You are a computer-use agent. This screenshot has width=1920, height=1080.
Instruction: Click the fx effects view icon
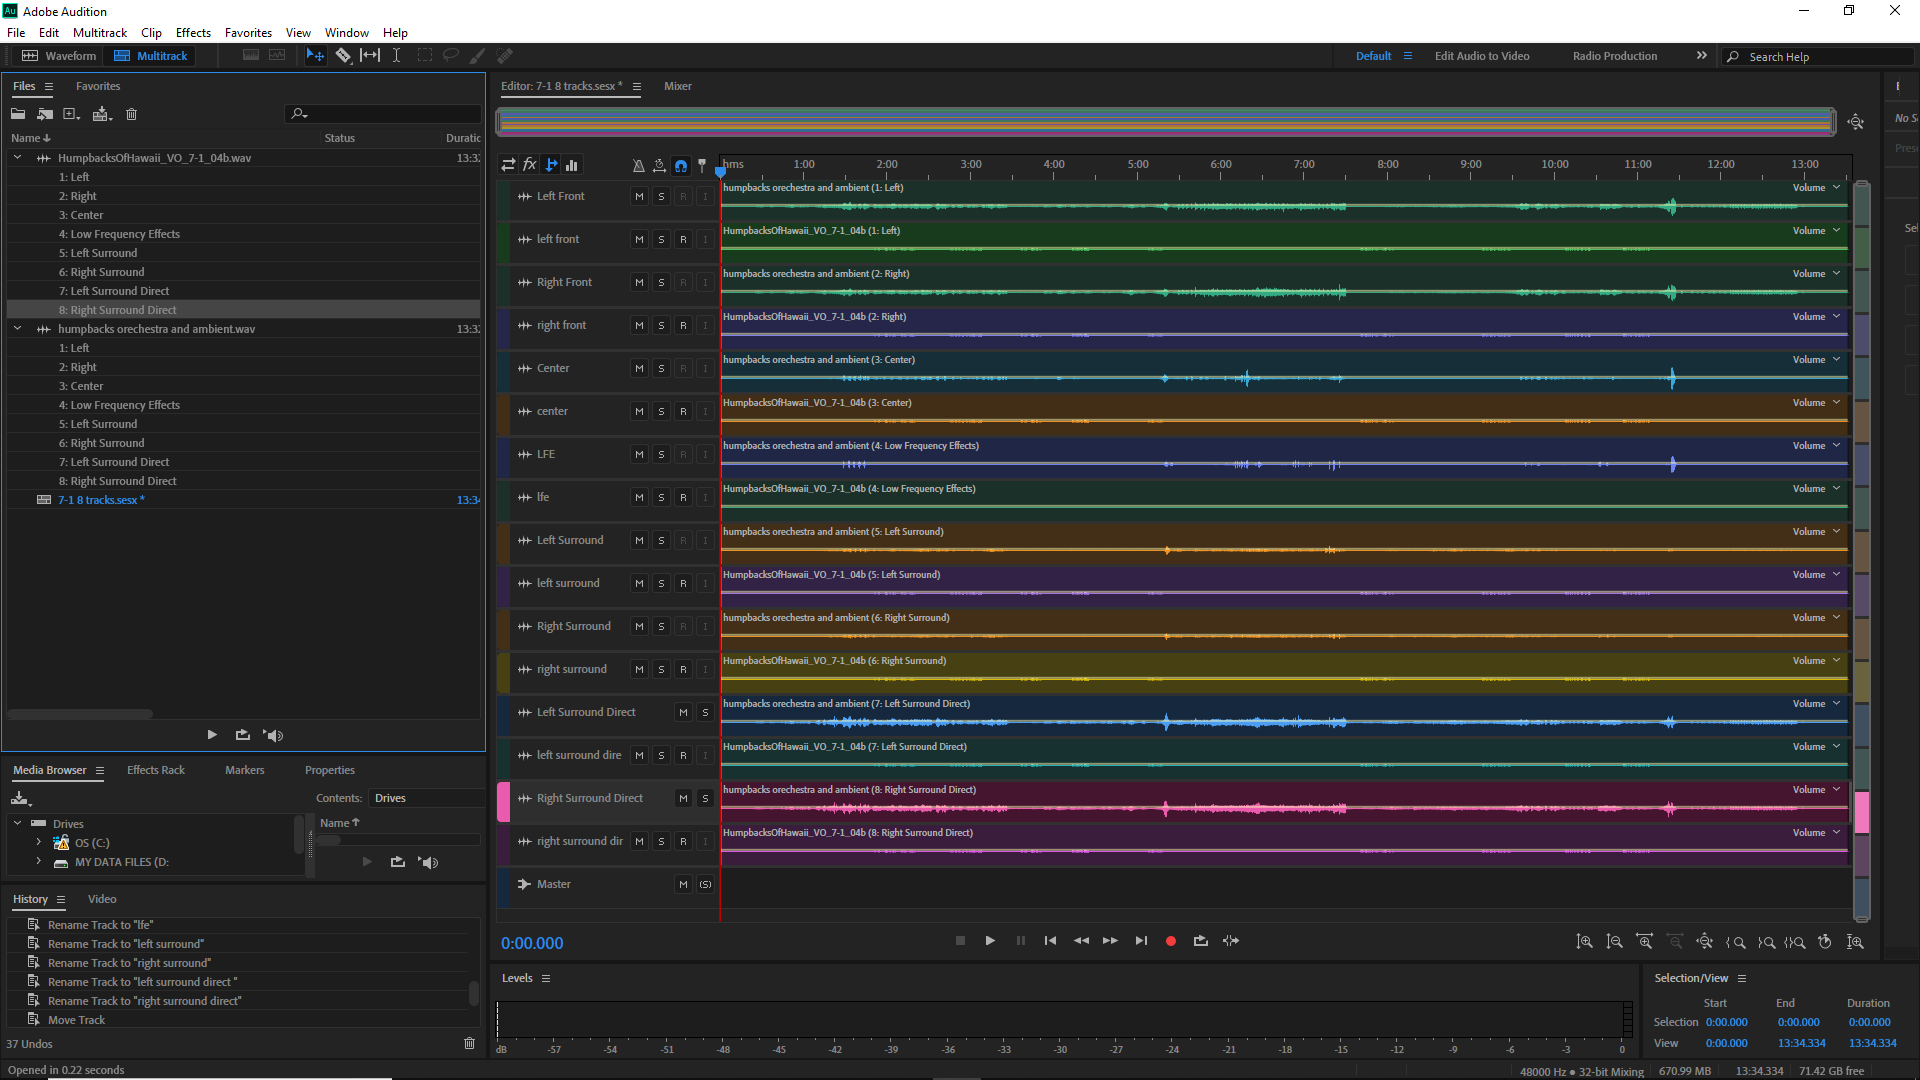530,165
